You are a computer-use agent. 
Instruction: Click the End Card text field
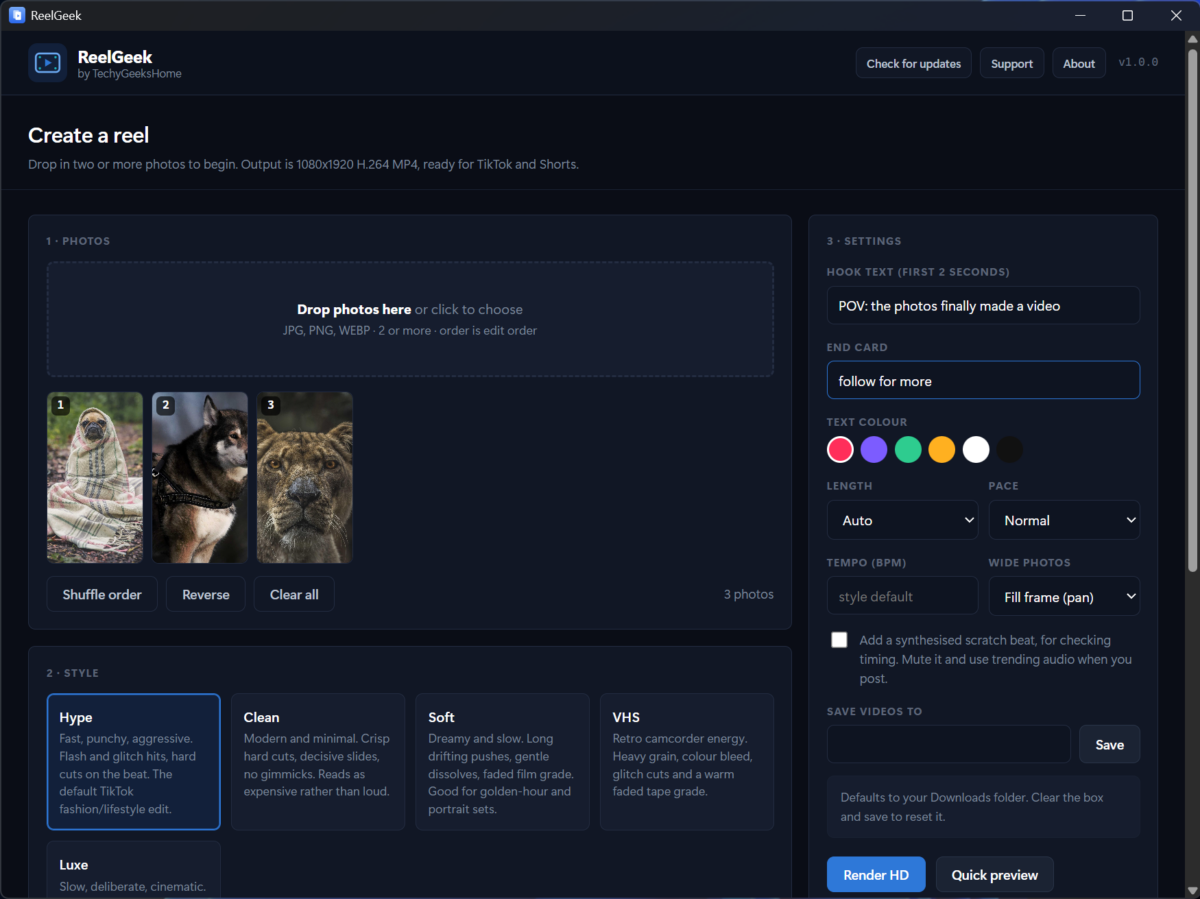983,380
